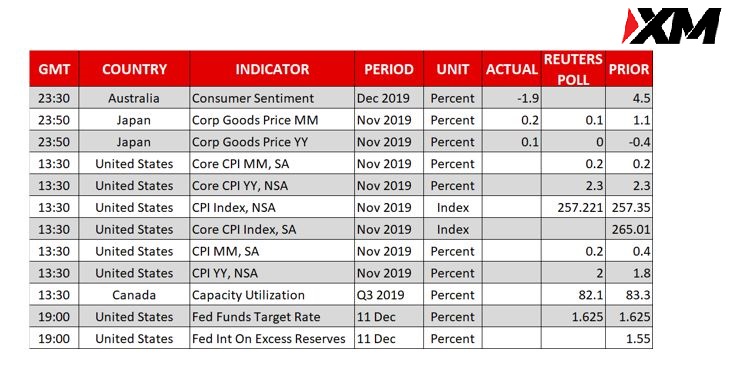
Task: Click the XM logo
Action: 671,26
